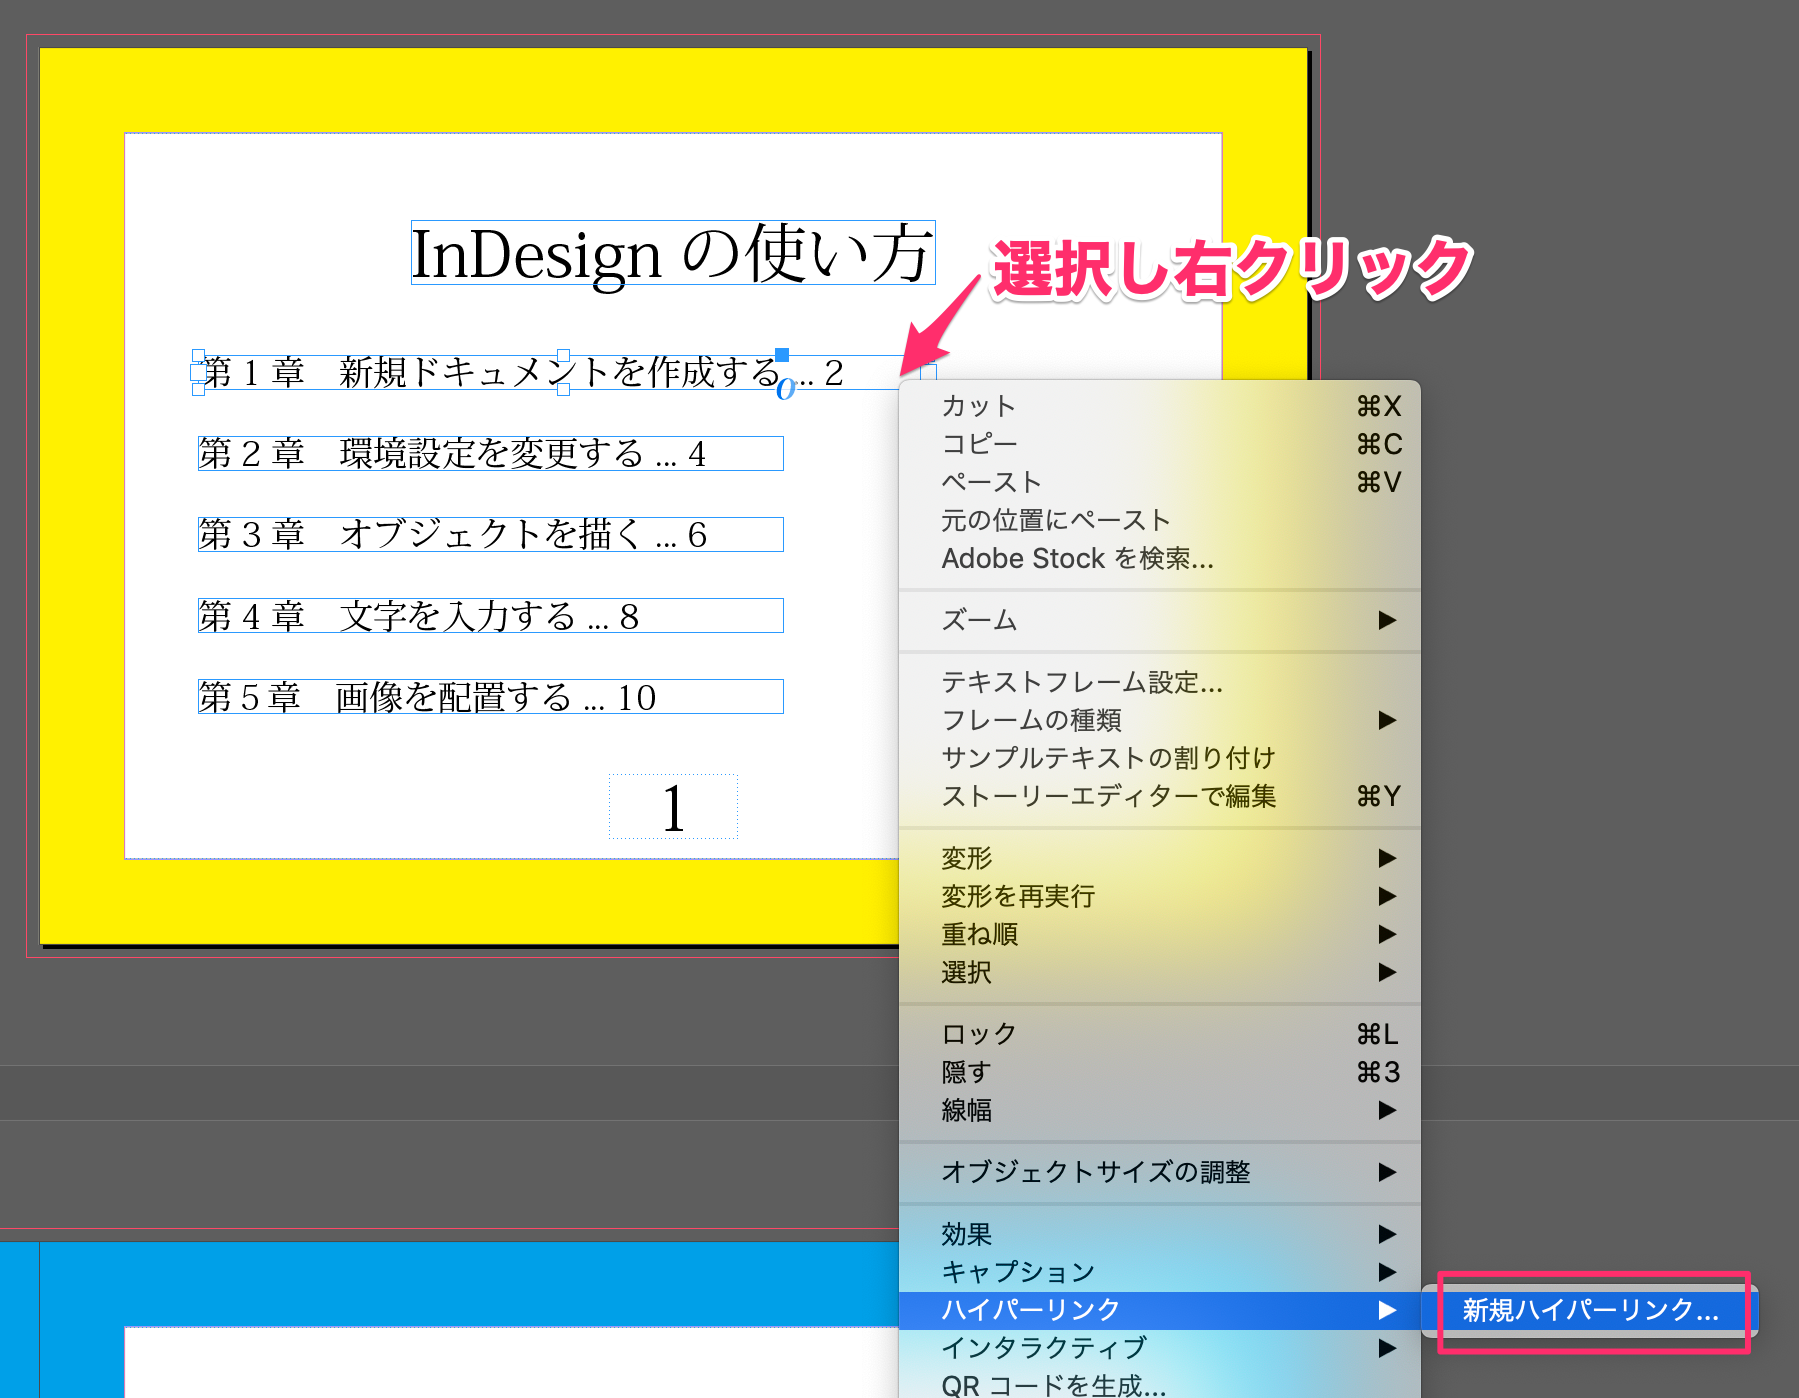Viewport: 1799px width, 1398px height.
Task: Select the 第 5 章 画像を配置する frame
Action: [490, 696]
